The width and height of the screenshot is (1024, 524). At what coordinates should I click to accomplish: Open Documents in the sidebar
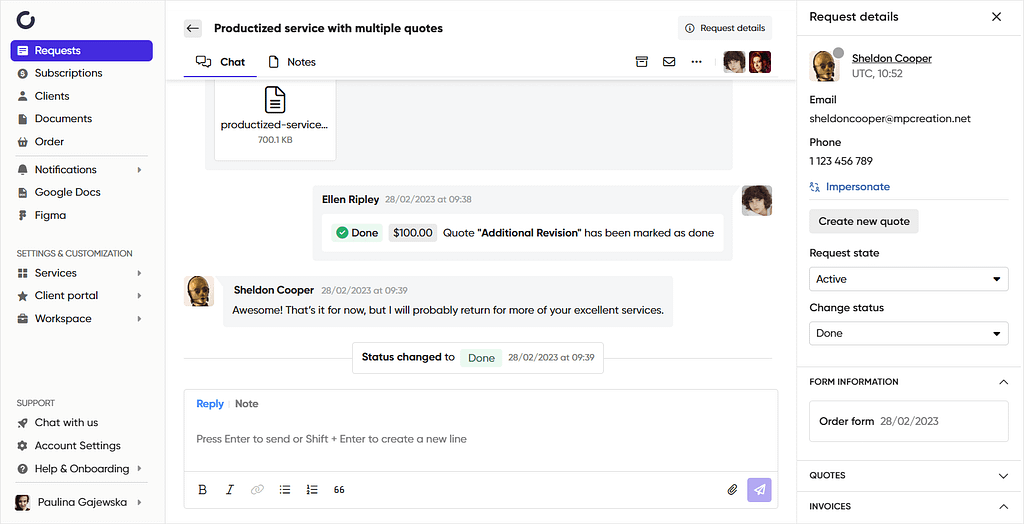click(63, 118)
